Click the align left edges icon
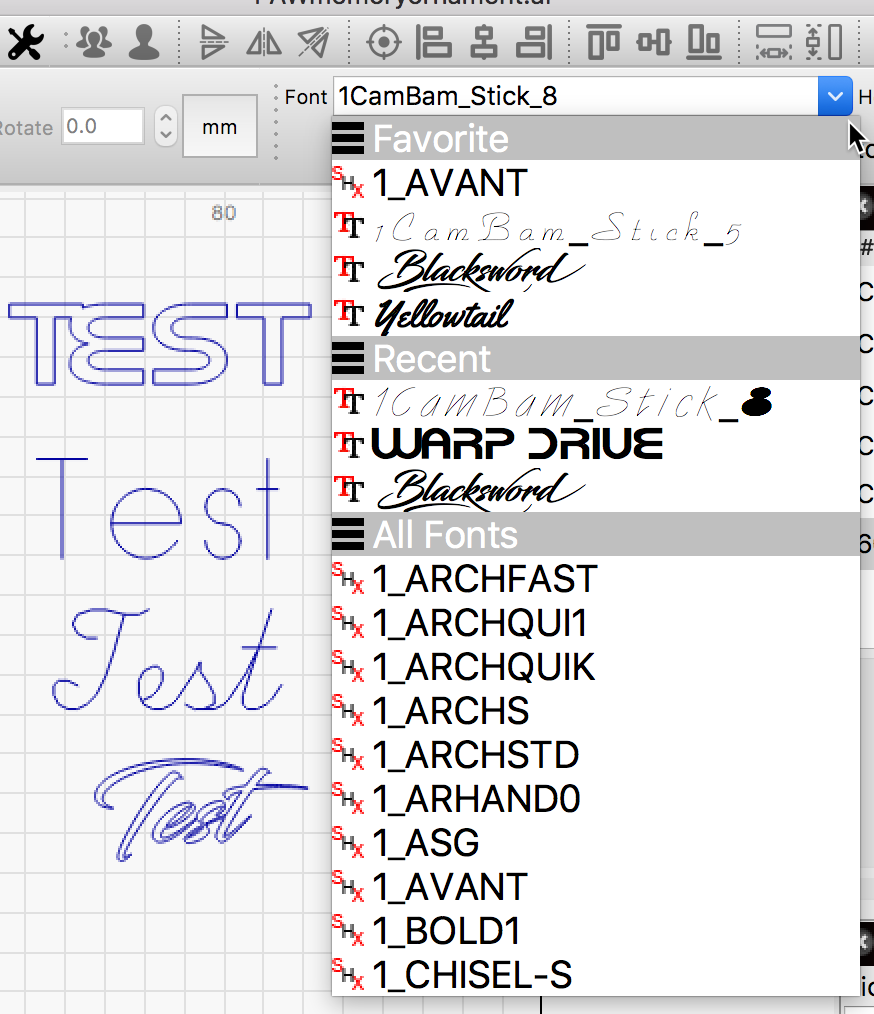874x1014 pixels. pyautogui.click(x=434, y=42)
